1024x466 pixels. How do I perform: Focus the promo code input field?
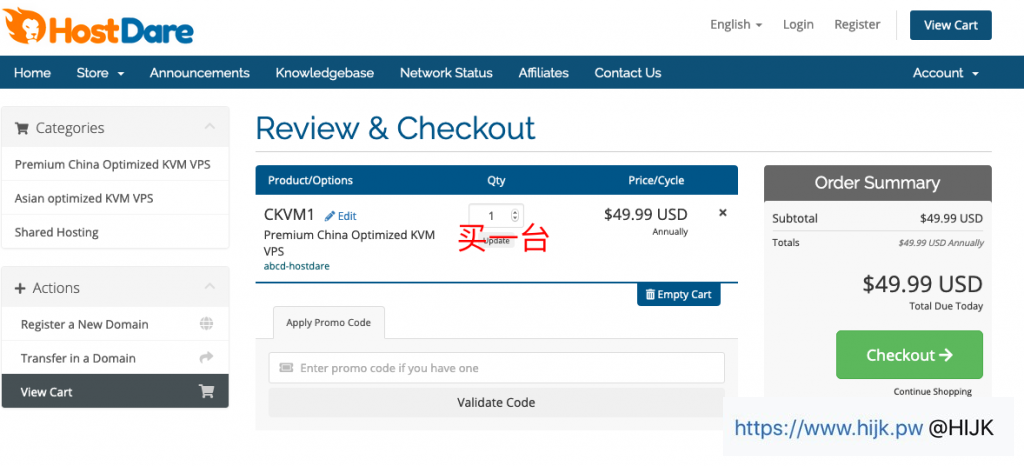[496, 368]
